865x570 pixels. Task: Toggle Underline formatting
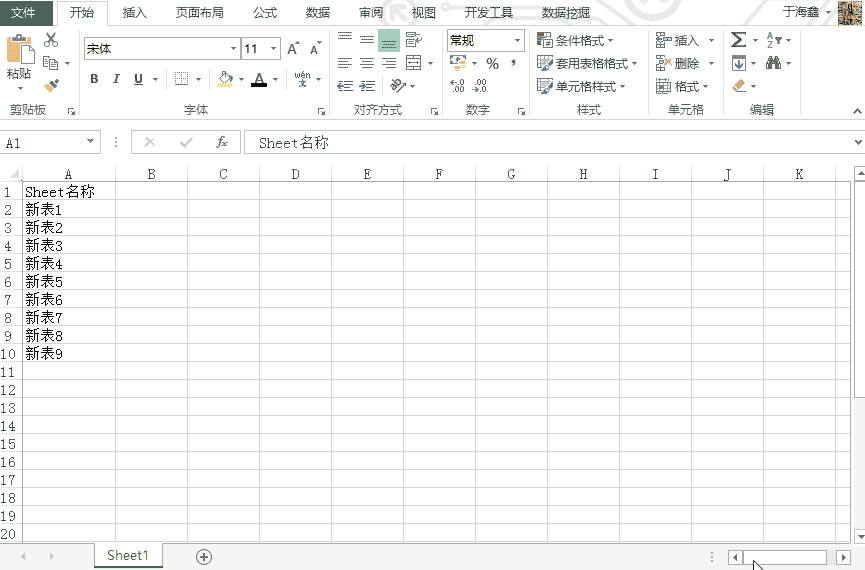(x=138, y=79)
